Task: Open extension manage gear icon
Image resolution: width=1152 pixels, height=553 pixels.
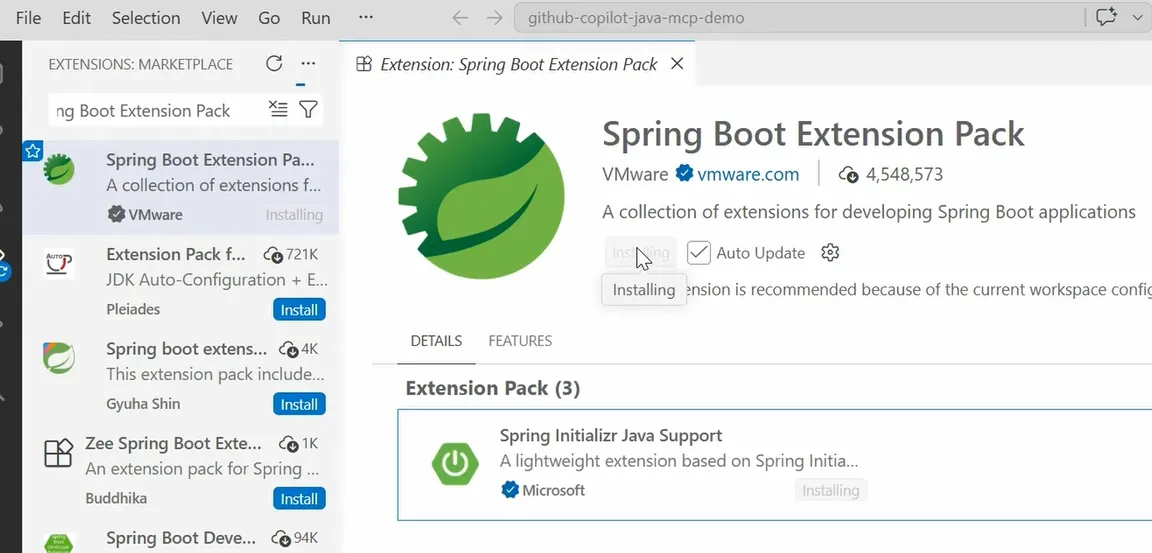Action: 830,253
